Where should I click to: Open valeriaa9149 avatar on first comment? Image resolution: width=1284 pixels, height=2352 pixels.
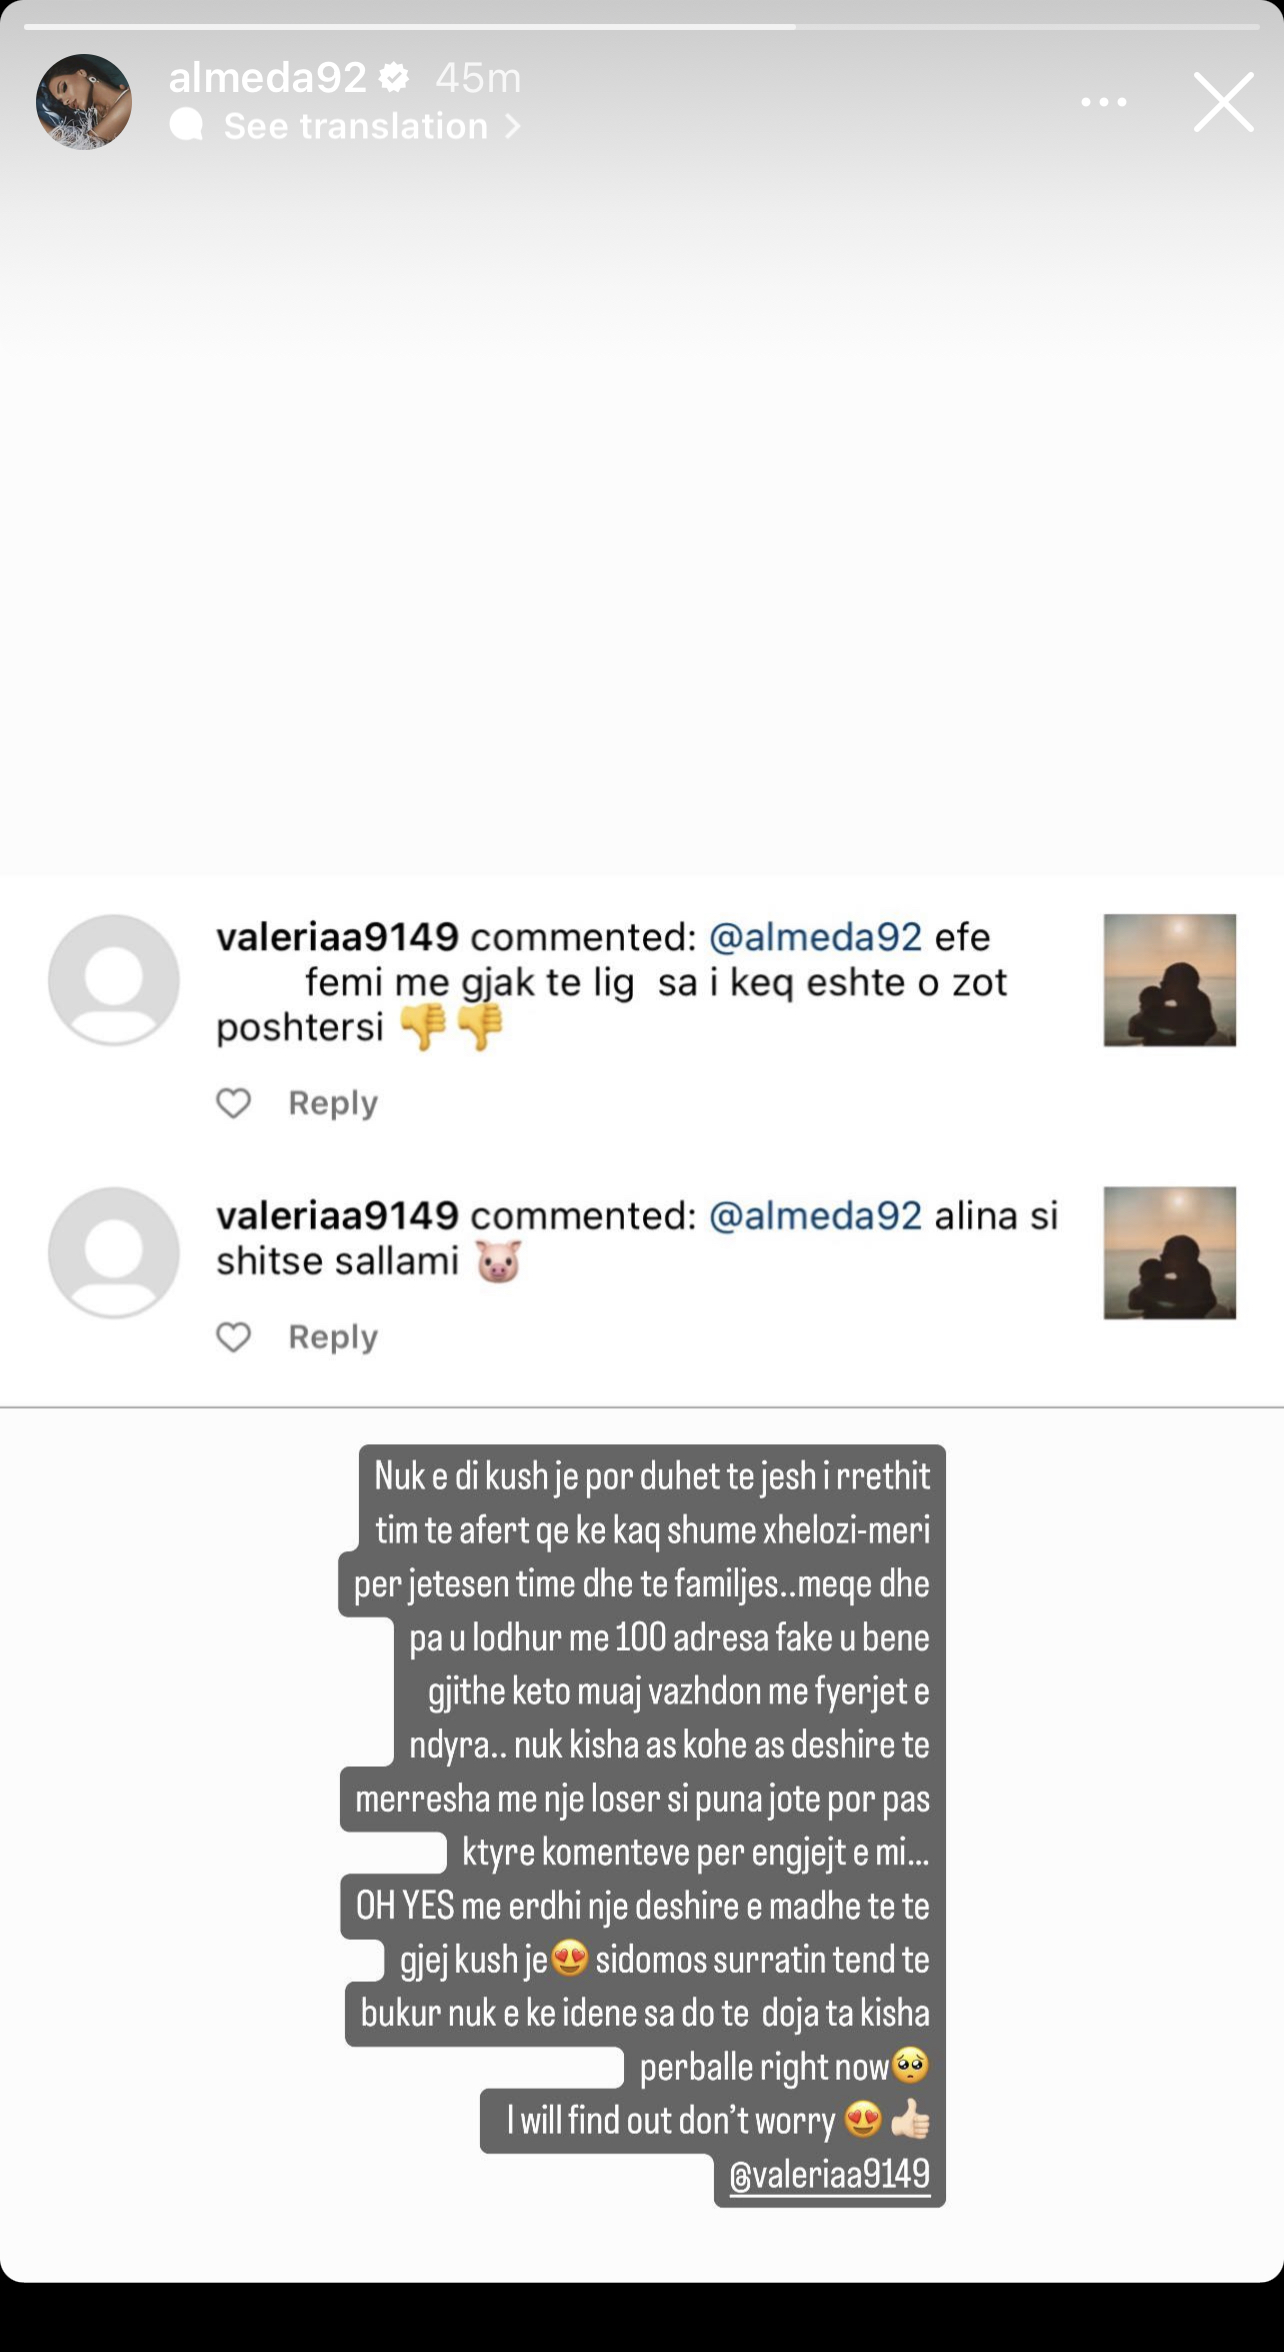(x=114, y=980)
